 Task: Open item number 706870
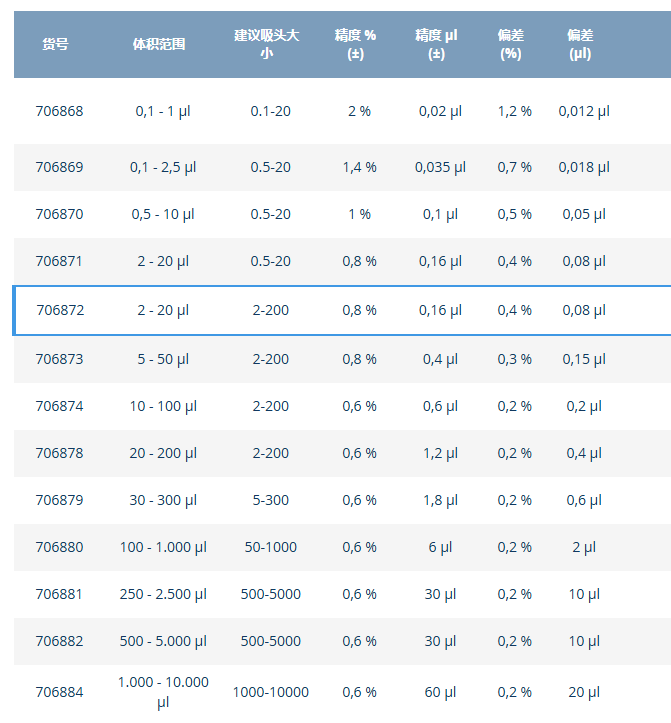59,214
